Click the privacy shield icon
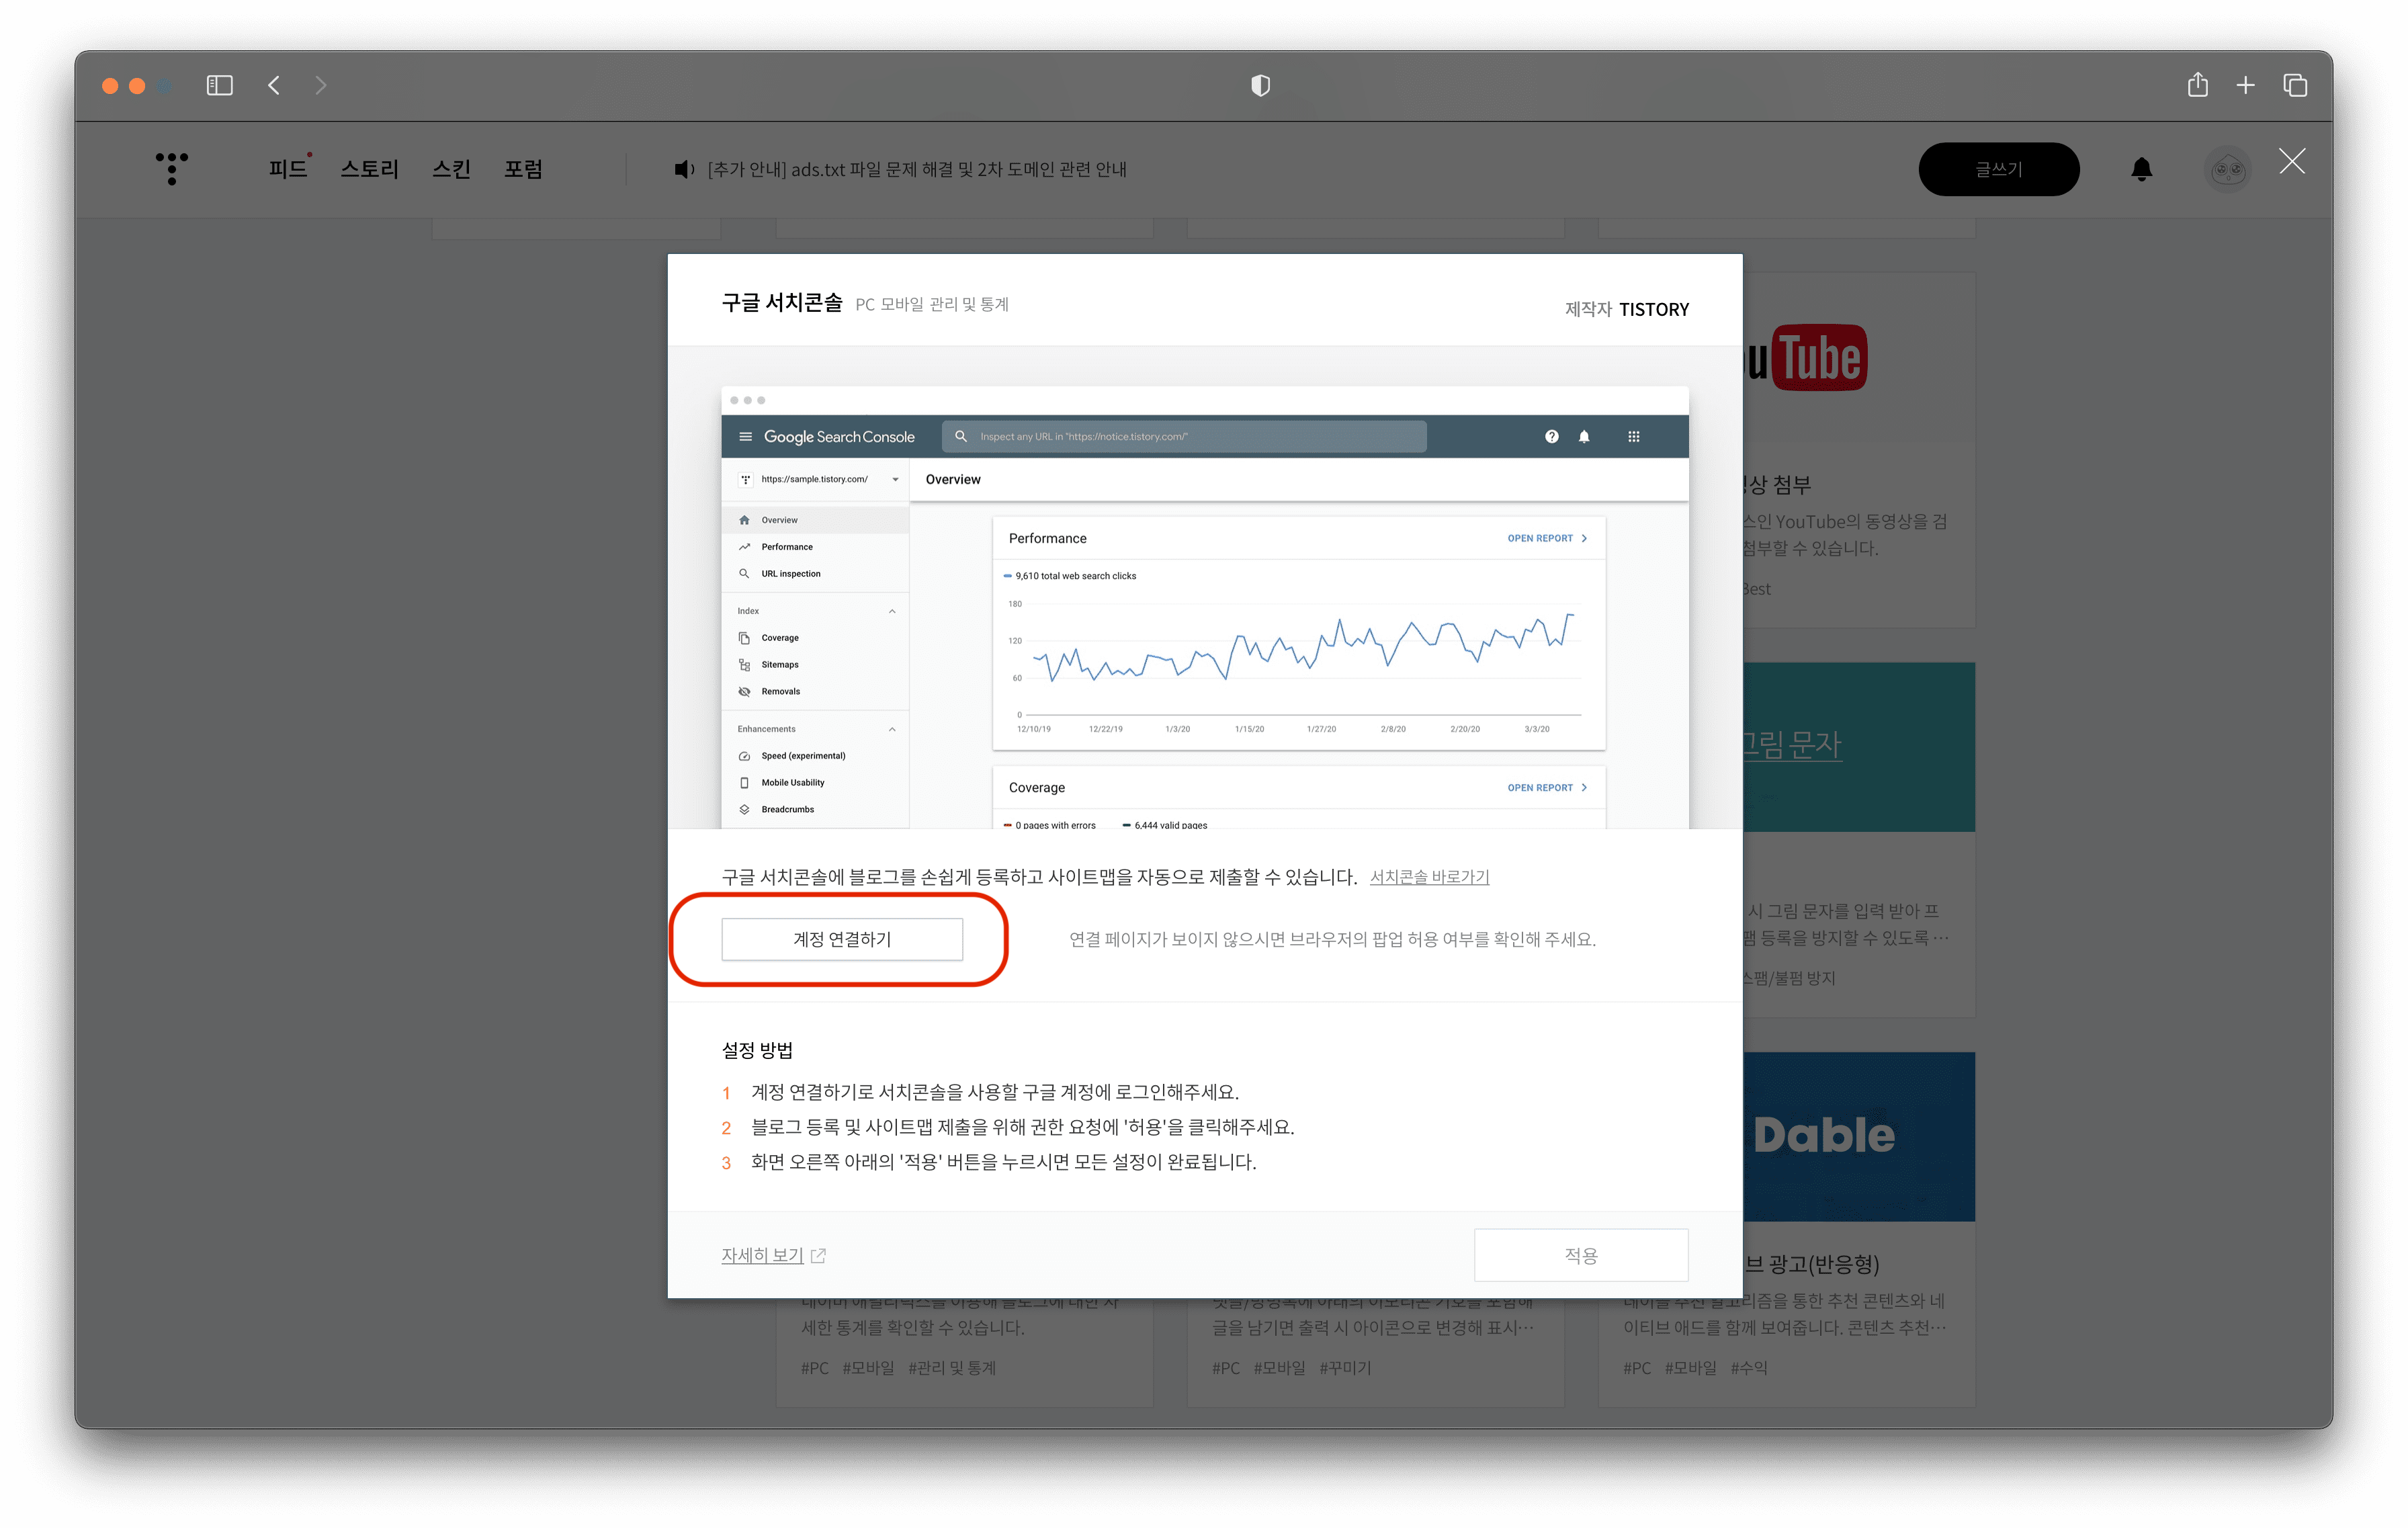The image size is (2408, 1528). coord(1260,85)
